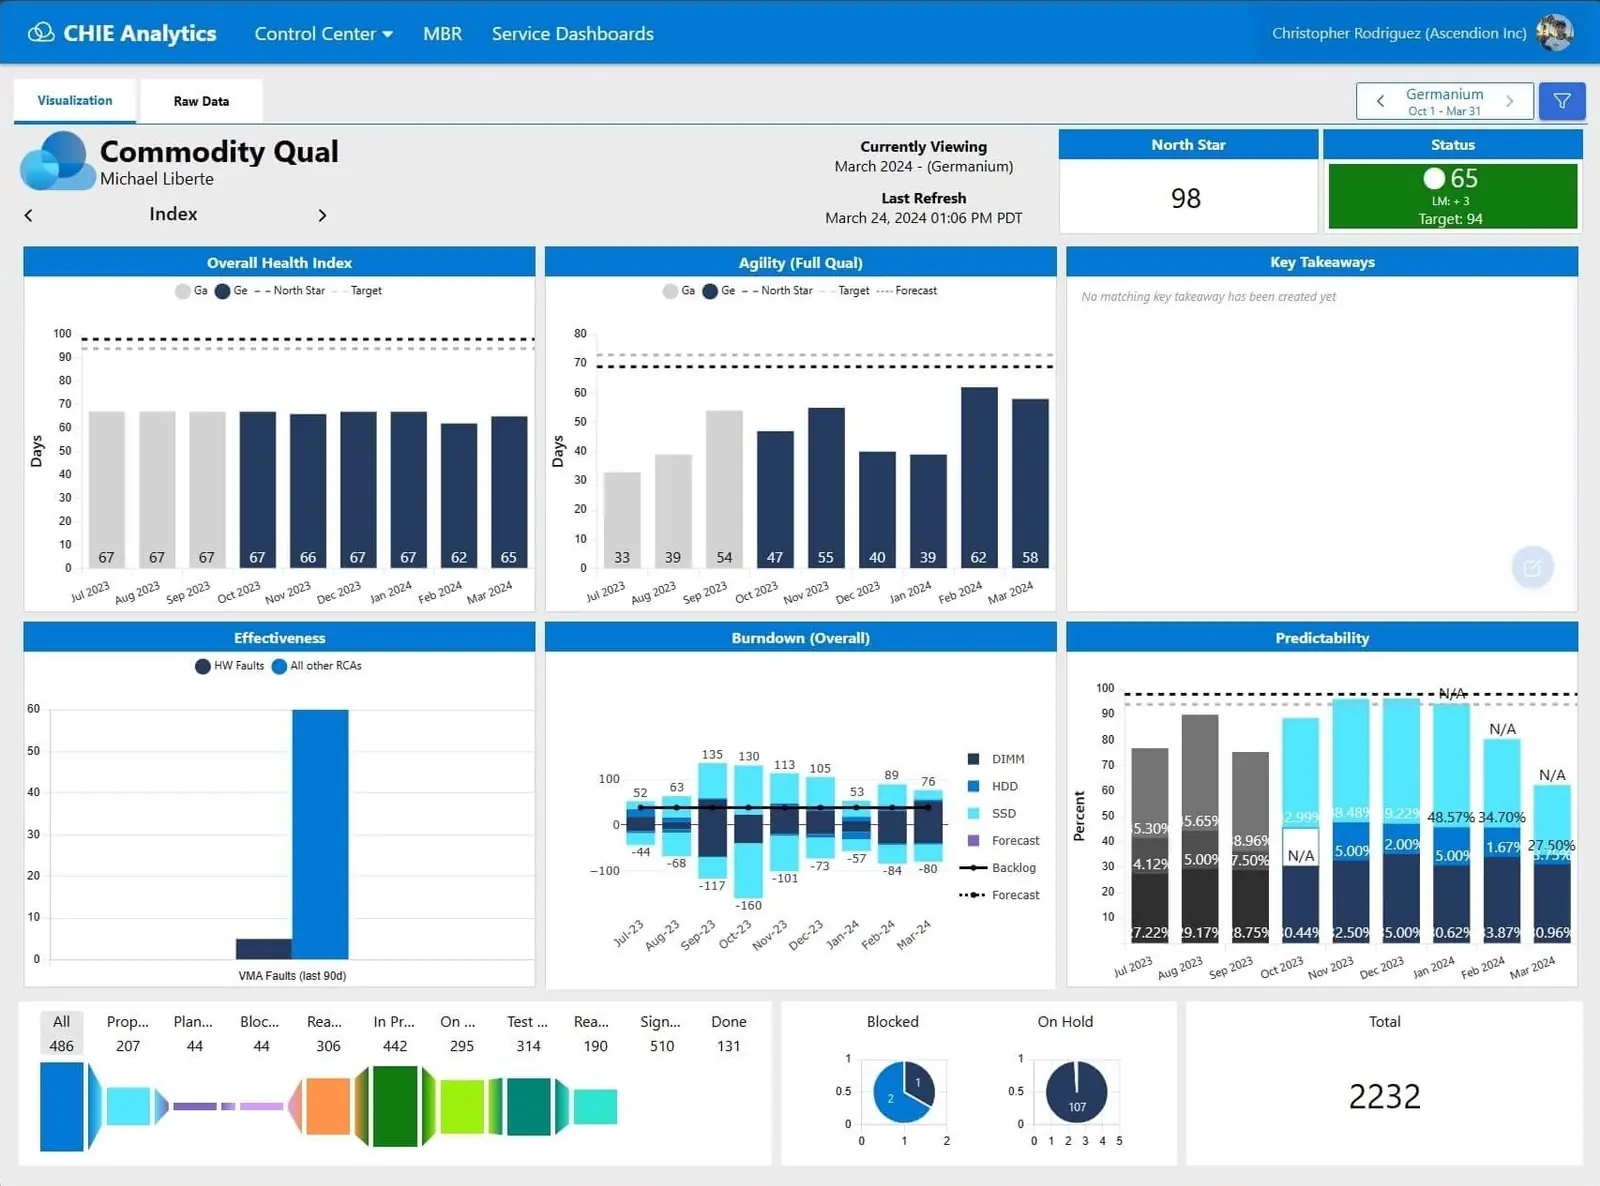Select the Done stage 131
Image resolution: width=1600 pixels, height=1186 pixels.
(x=729, y=1034)
